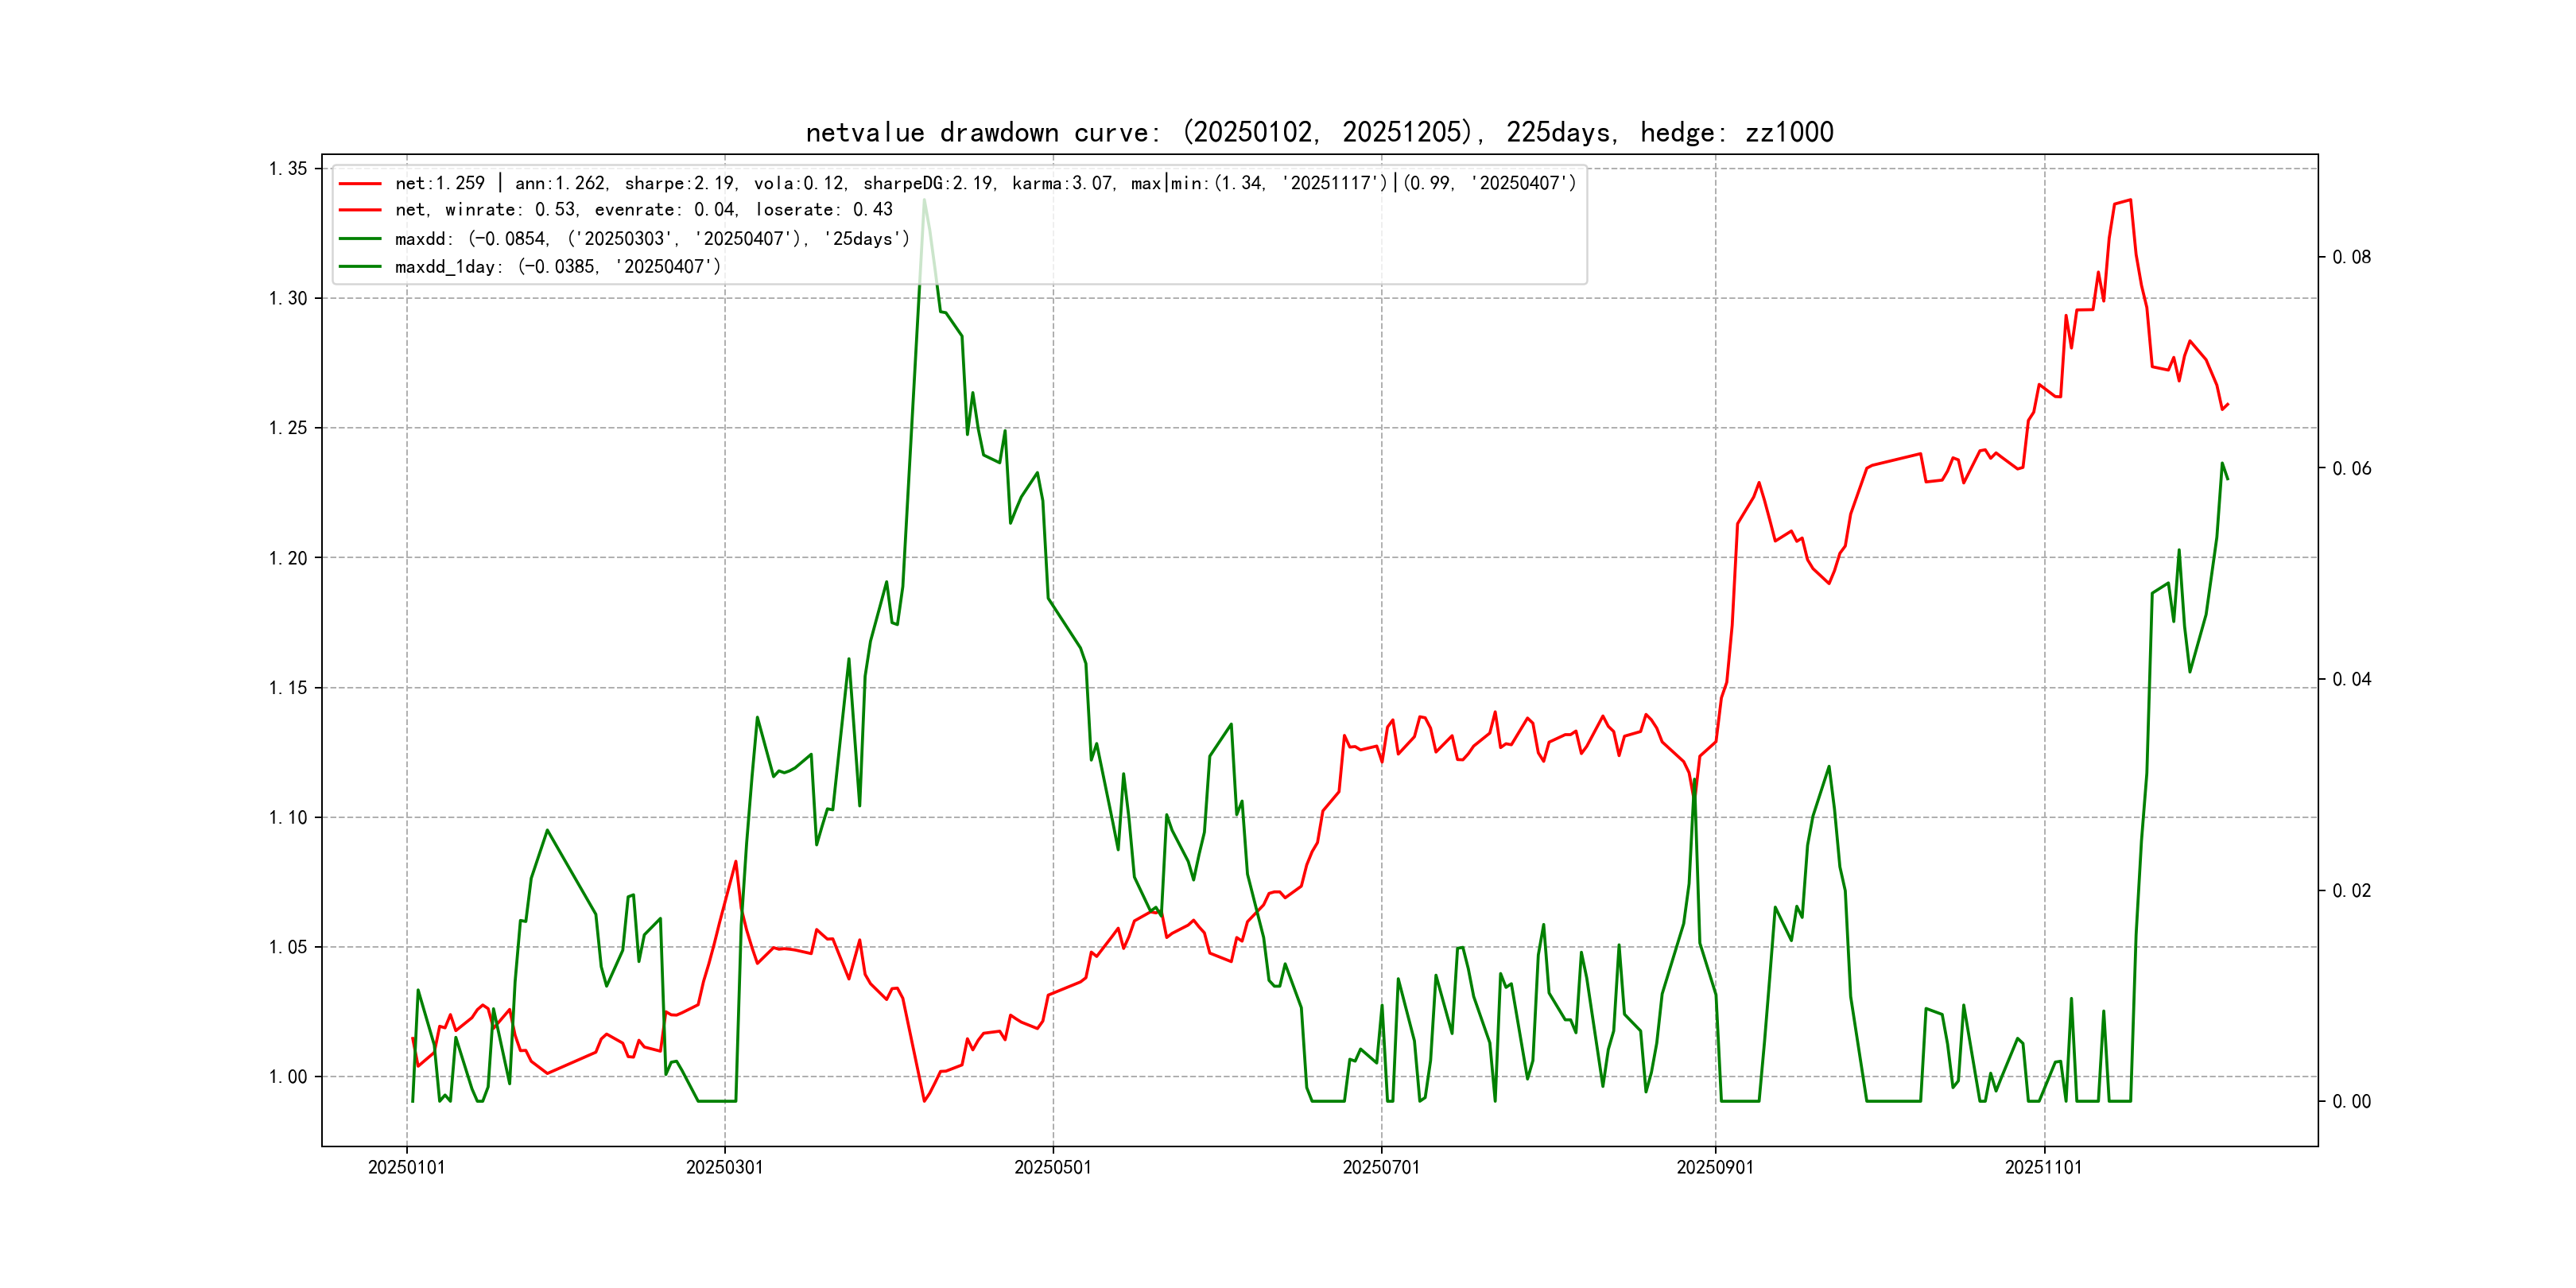
Task: Click the 20250101 x-axis label
Action: [x=406, y=1167]
